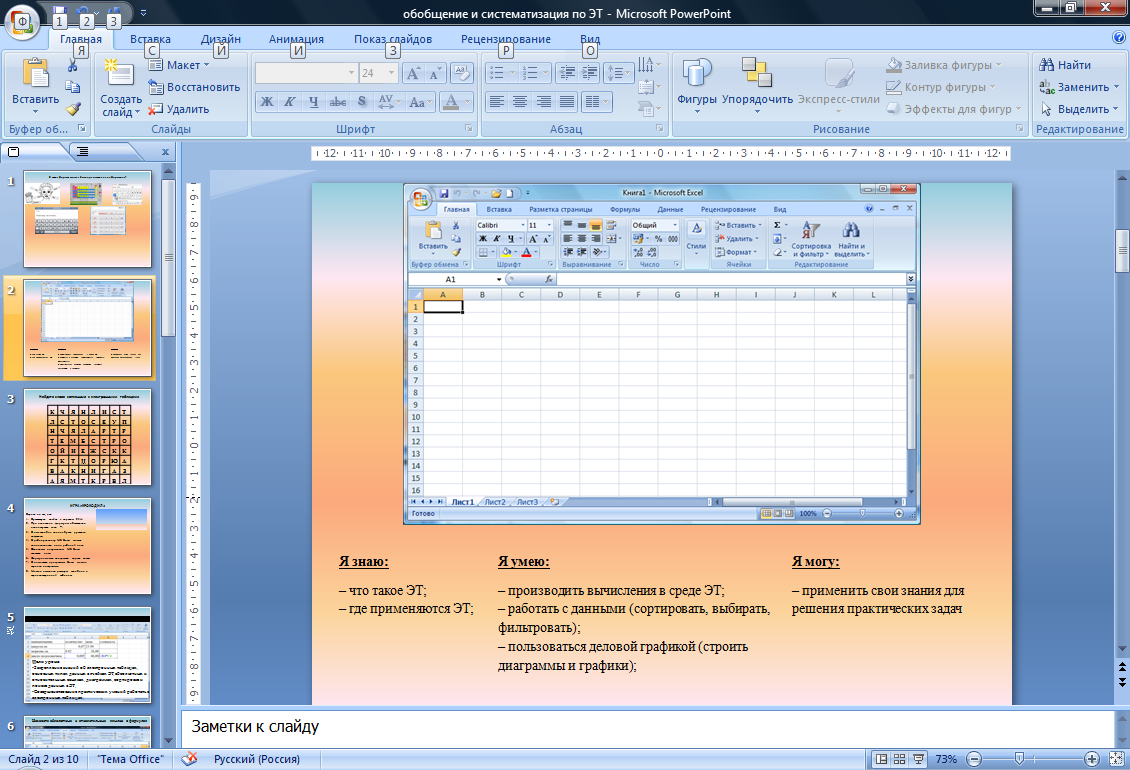Justify text in PowerPoint Абзац group
The width and height of the screenshot is (1130, 770).
click(567, 102)
